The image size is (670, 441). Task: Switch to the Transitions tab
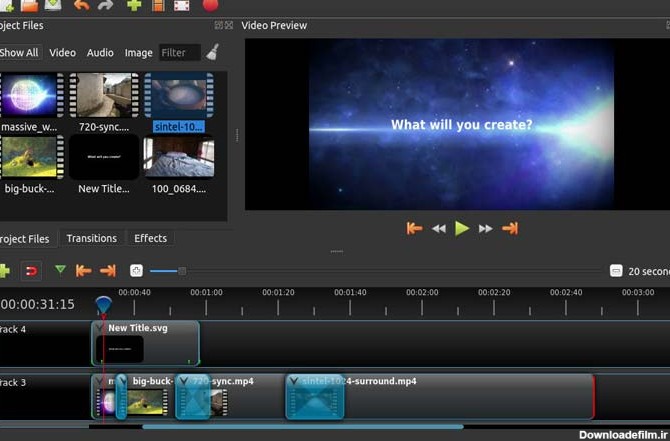(x=91, y=238)
